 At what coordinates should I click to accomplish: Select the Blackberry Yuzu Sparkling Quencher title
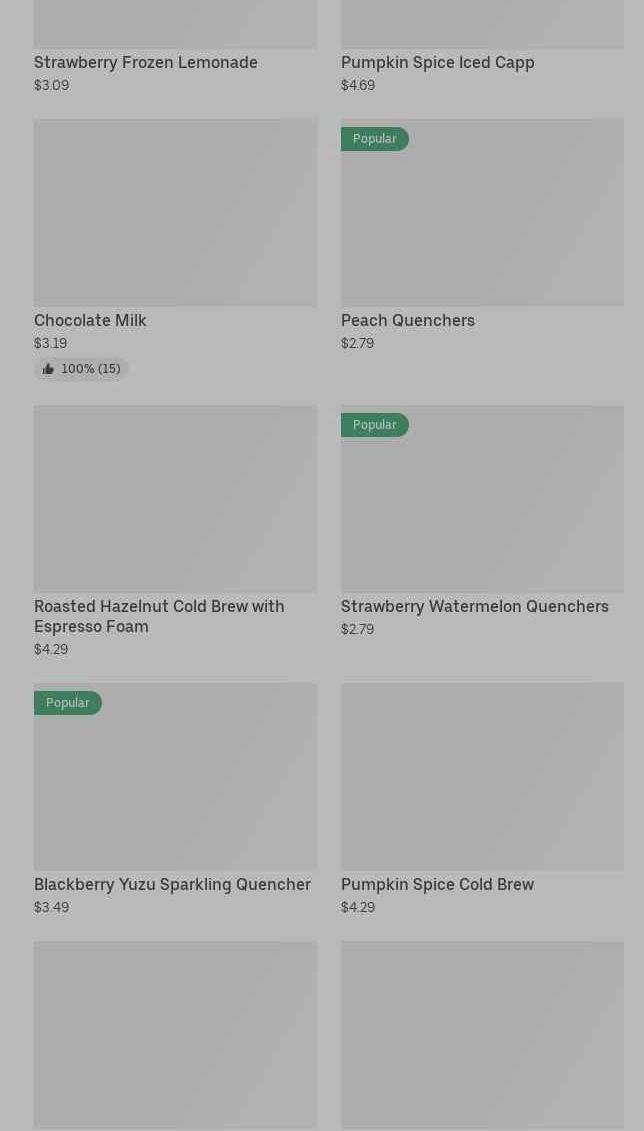[x=172, y=884]
